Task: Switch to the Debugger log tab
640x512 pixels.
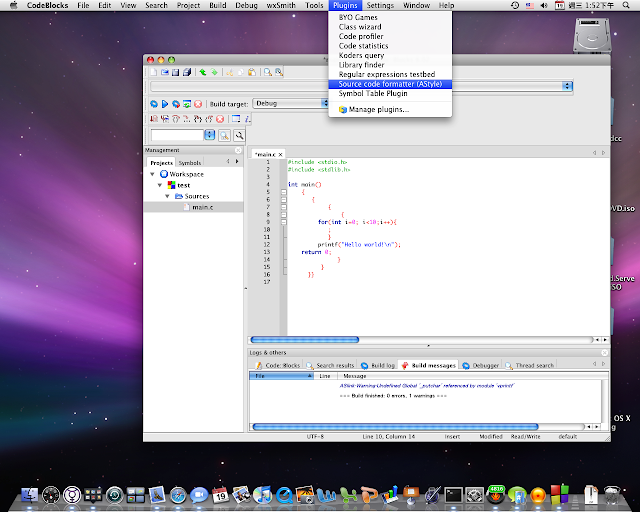Action: click(481, 365)
